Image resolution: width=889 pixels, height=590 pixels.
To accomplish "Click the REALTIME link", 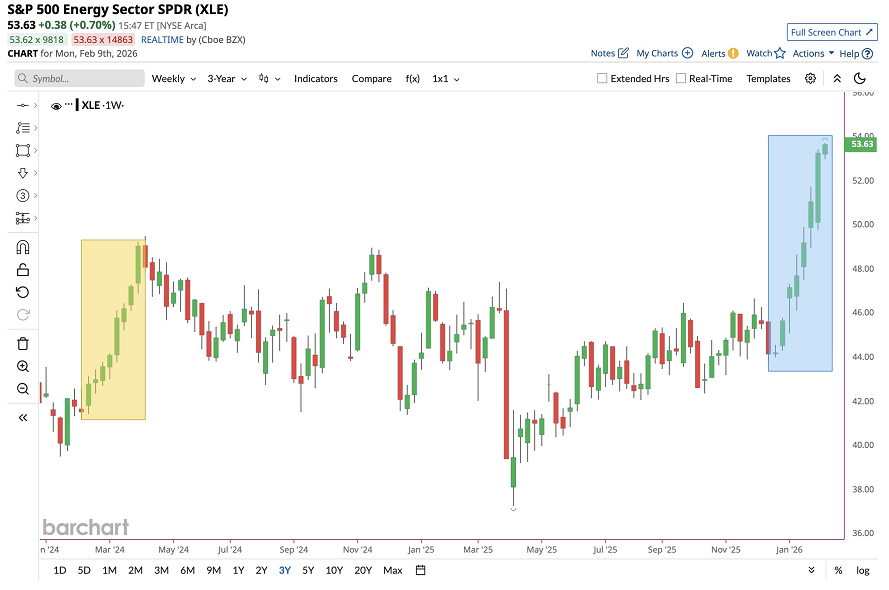I will click(x=162, y=40).
